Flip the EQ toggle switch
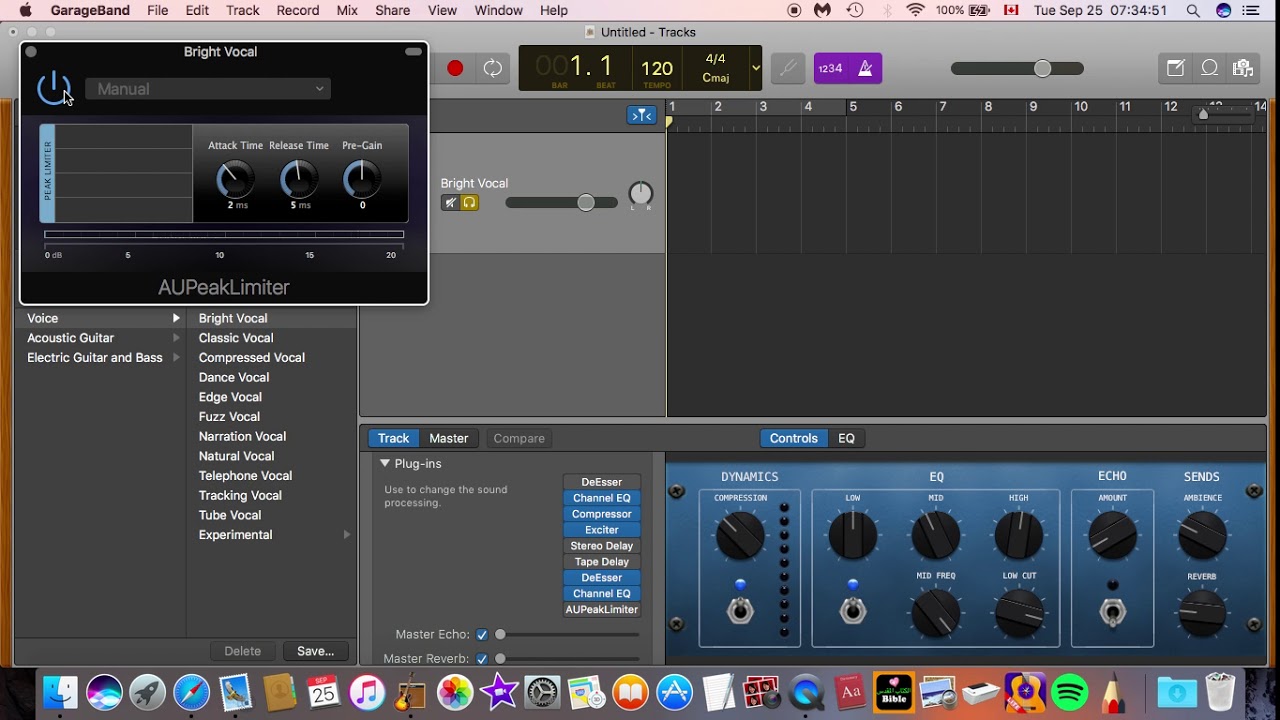This screenshot has width=1280, height=720. click(x=853, y=610)
